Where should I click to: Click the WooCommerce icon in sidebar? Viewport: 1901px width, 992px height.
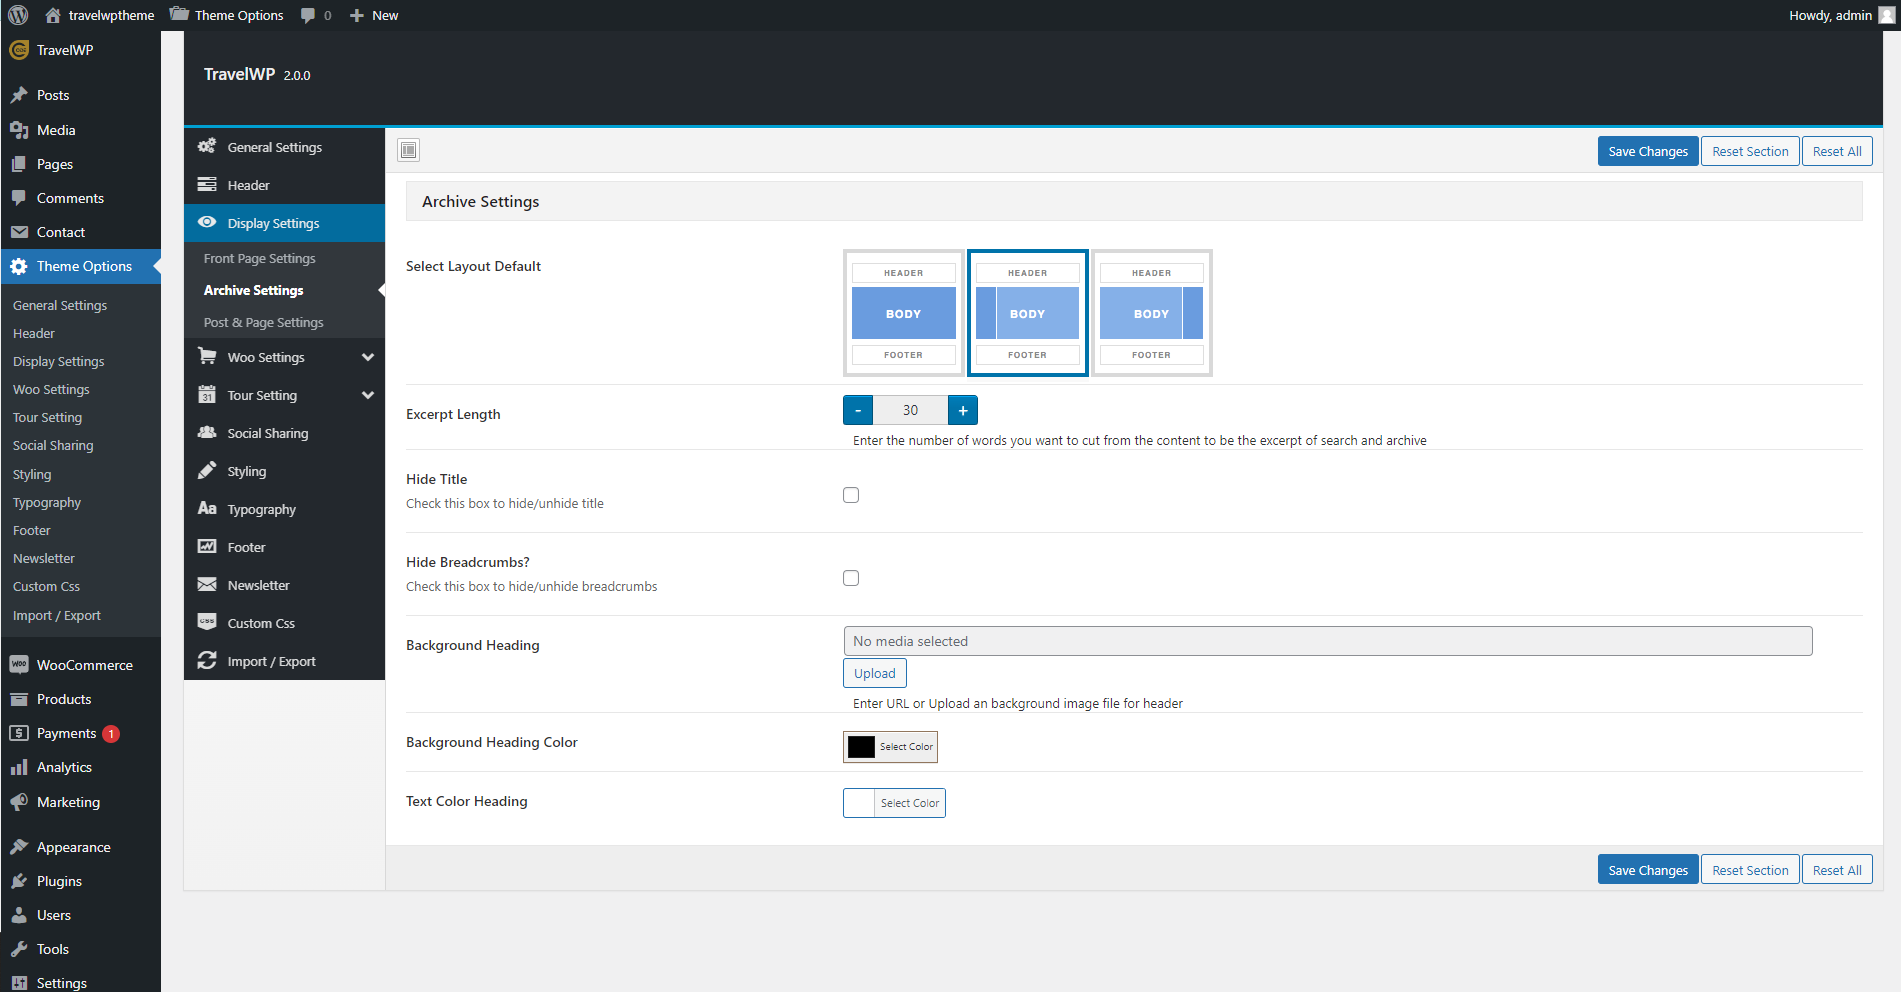[x=19, y=665]
